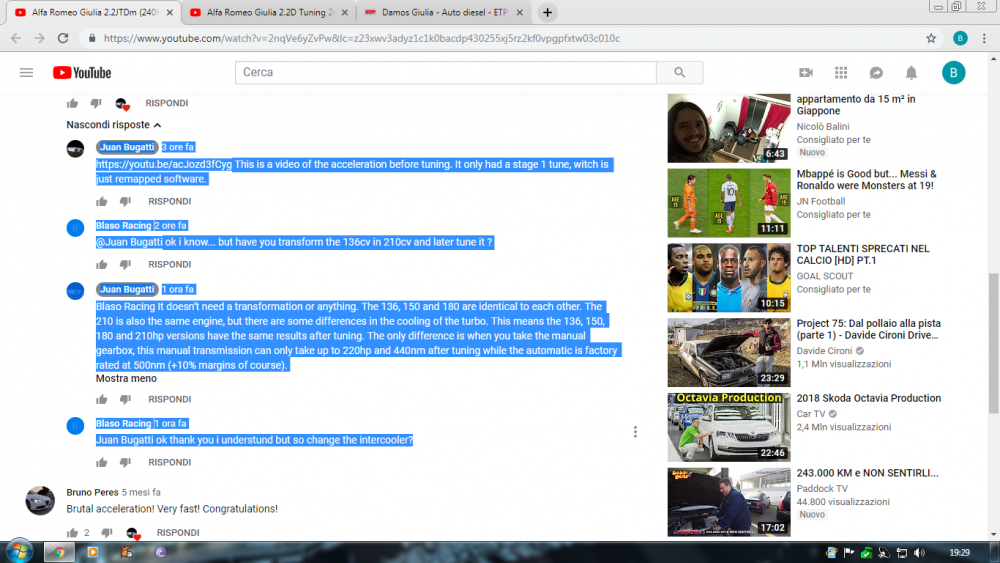
Task: Click the taskbar clock 19:29
Action: (x=959, y=553)
